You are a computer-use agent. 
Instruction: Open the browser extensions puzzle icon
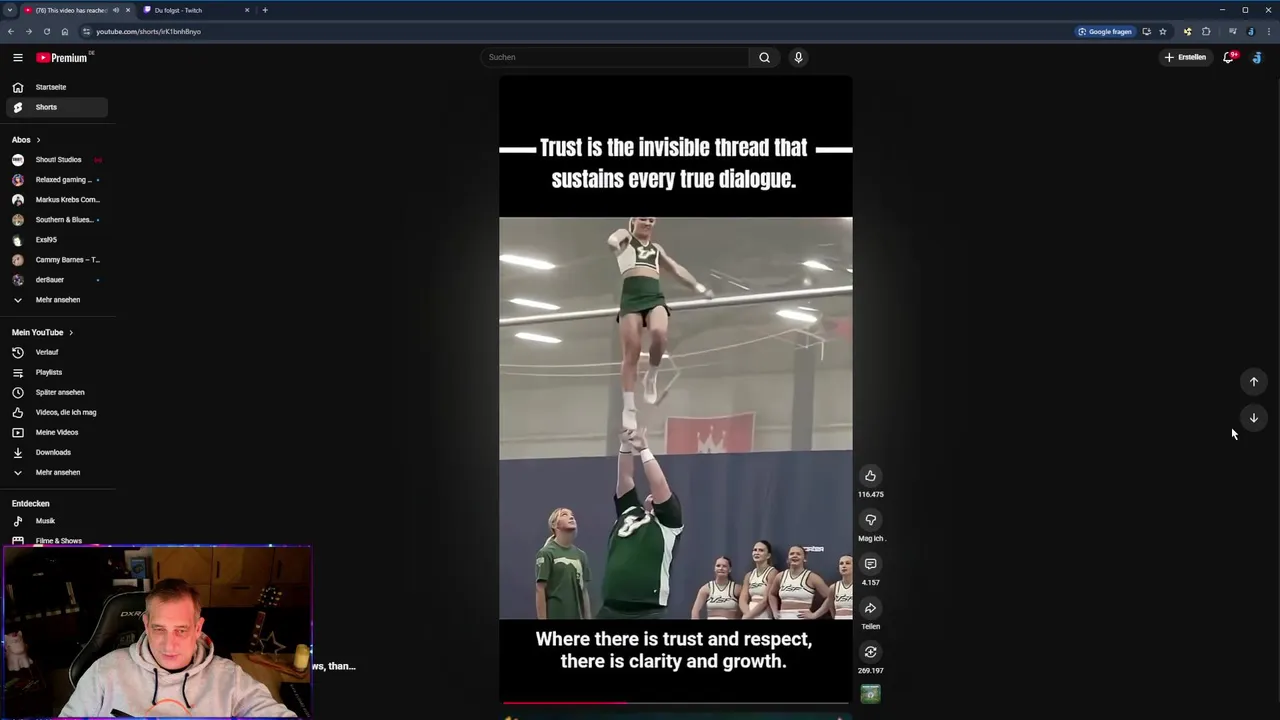(1206, 31)
